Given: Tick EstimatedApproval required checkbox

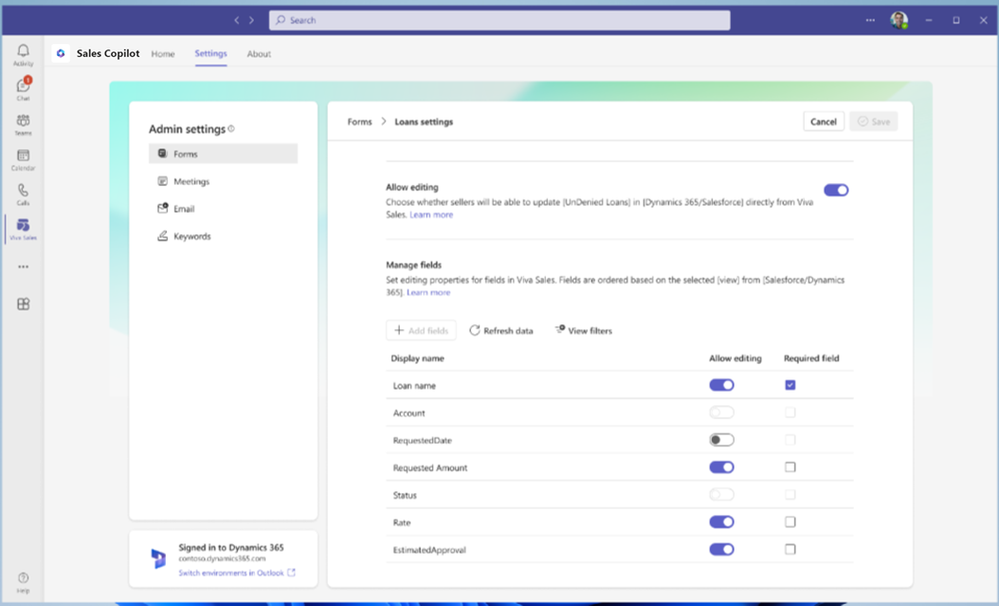Looking at the screenshot, I should (x=790, y=549).
